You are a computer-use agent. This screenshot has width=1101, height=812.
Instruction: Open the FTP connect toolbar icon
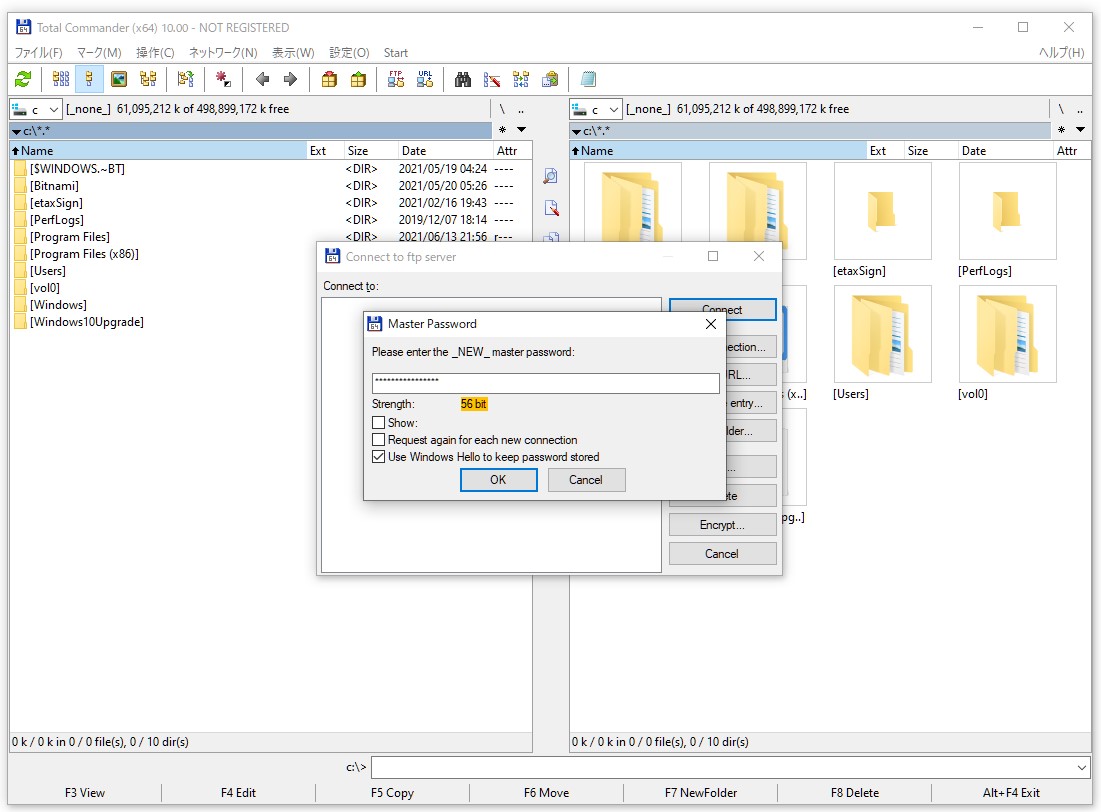click(396, 79)
